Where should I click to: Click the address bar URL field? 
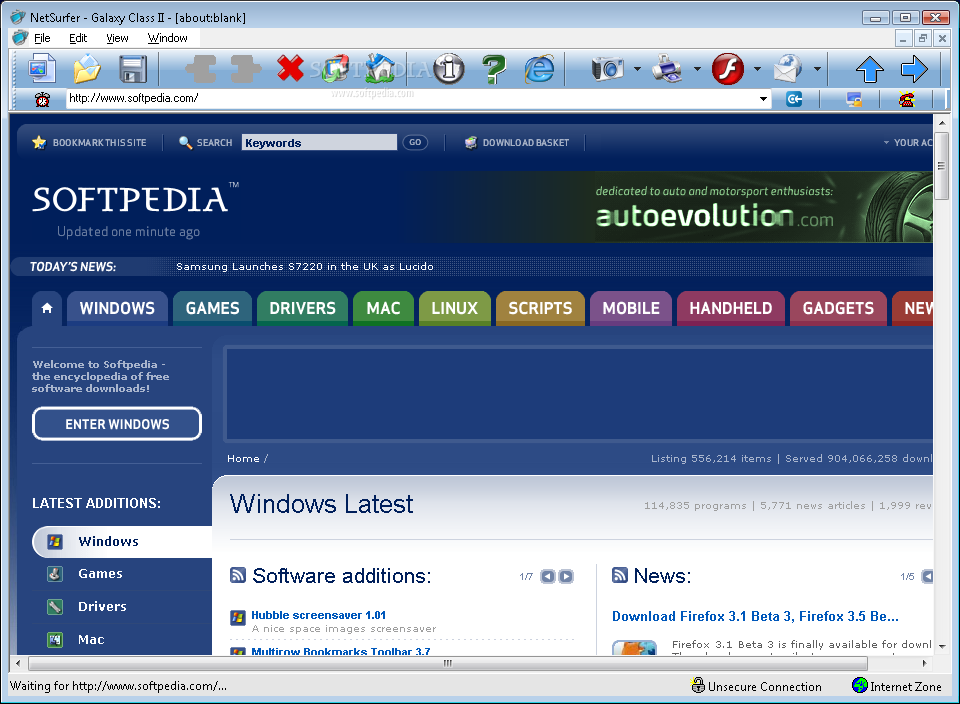coord(411,99)
